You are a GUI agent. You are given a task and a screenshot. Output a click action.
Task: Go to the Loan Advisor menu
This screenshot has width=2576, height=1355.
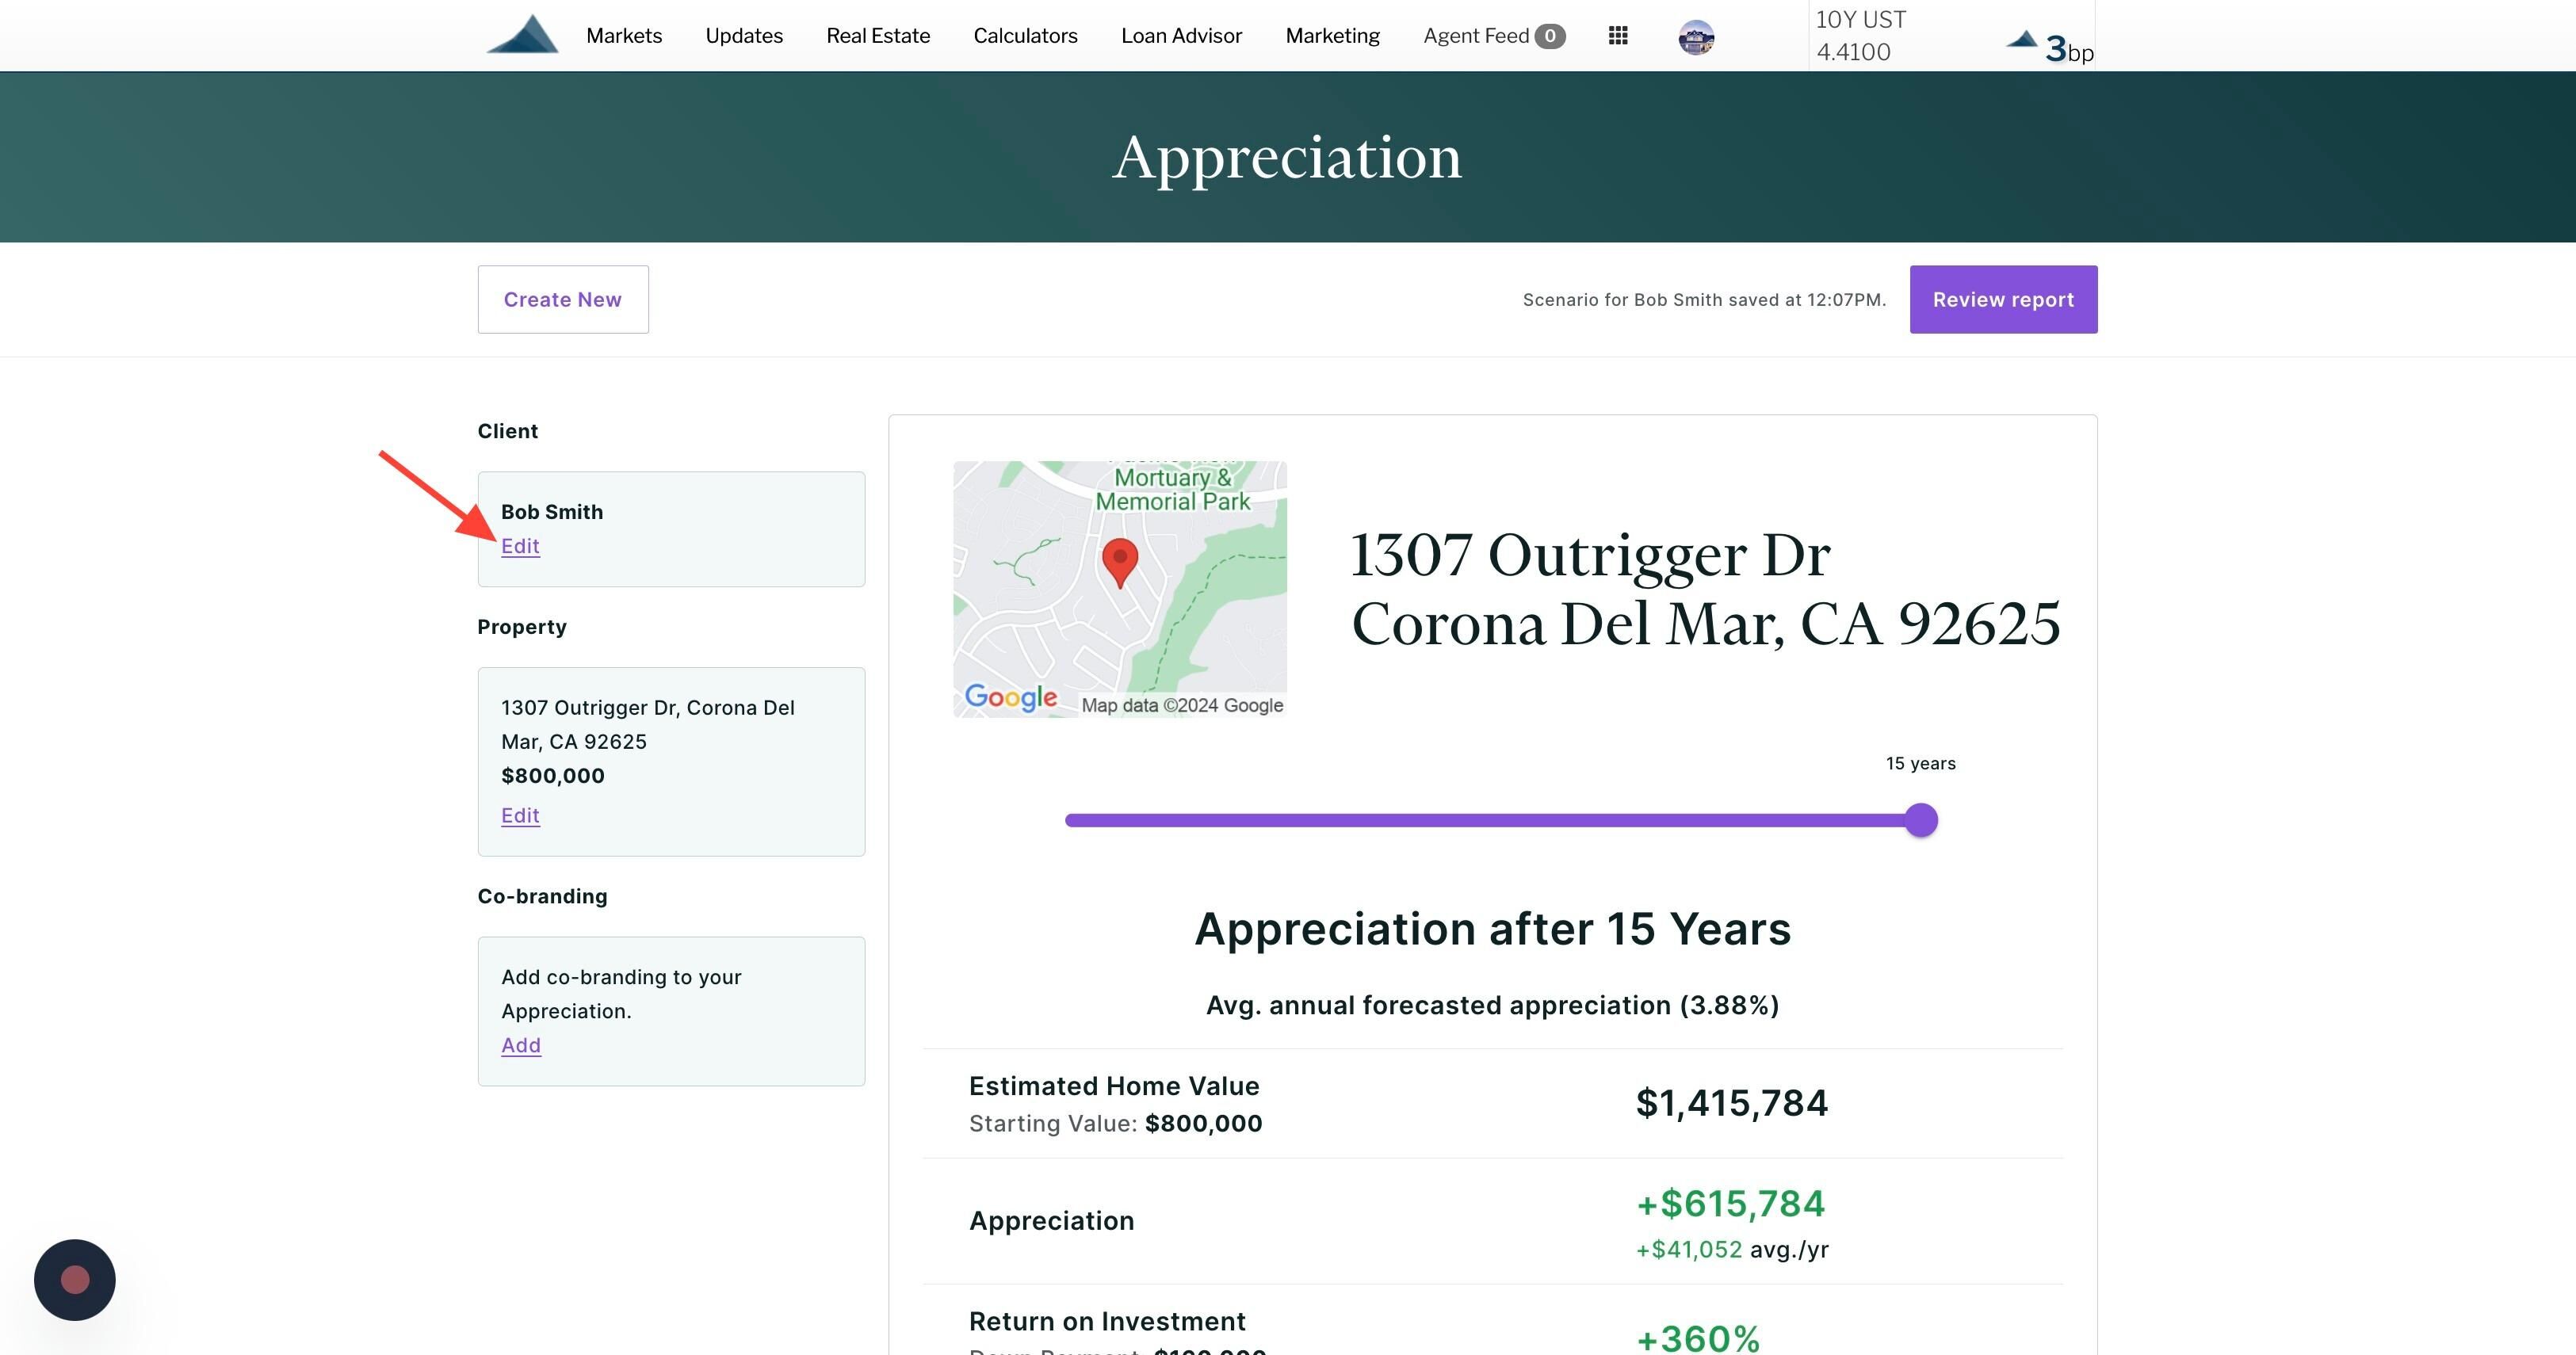[x=1181, y=36]
